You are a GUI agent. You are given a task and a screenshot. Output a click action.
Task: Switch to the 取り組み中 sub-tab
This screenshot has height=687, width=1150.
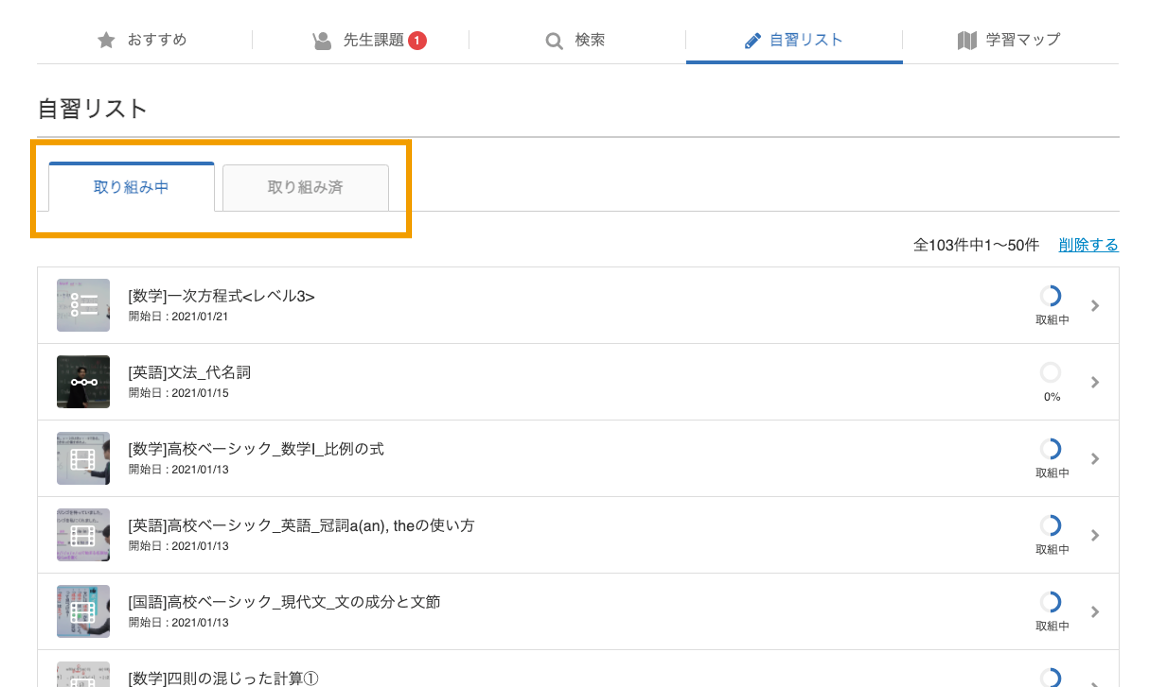coord(131,187)
